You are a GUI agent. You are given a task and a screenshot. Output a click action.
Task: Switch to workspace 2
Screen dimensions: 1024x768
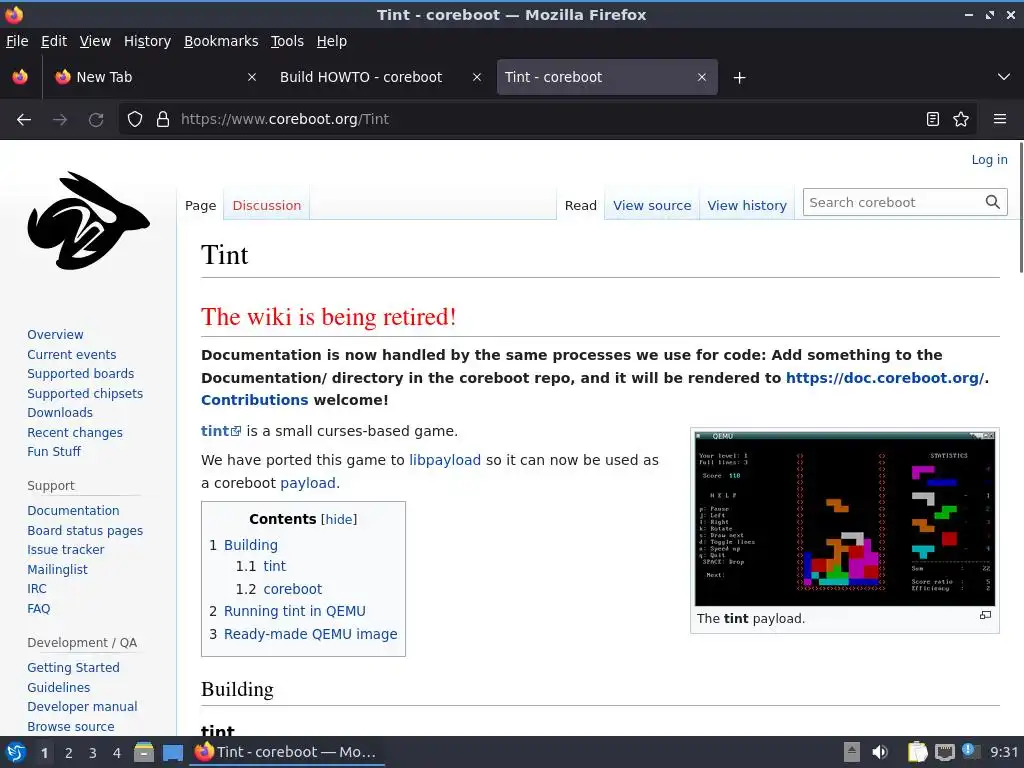coord(69,753)
